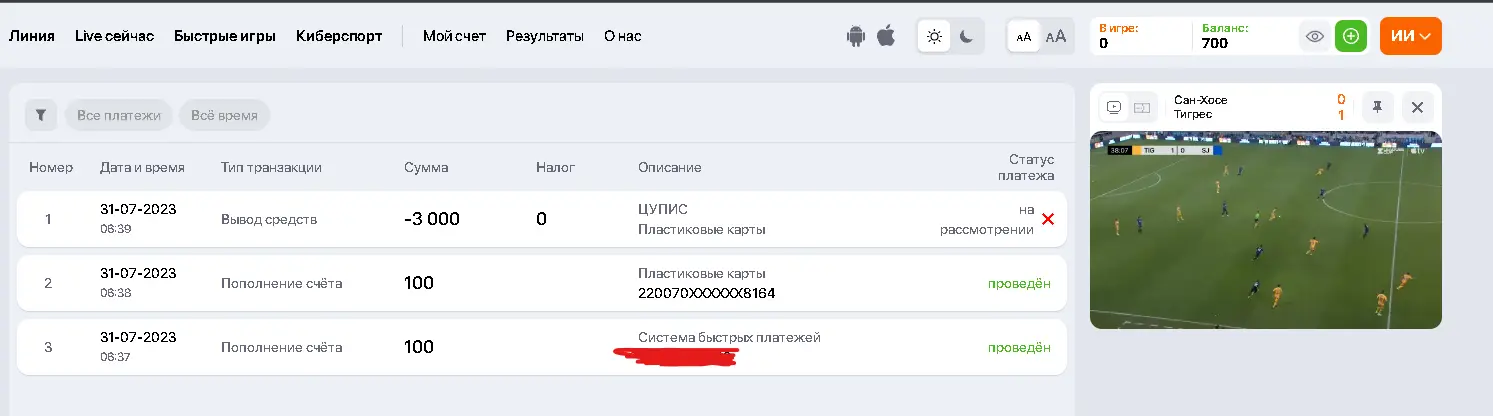This screenshot has width=1493, height=416.
Task: Click the Статус платежа column header
Action: (x=1026, y=167)
